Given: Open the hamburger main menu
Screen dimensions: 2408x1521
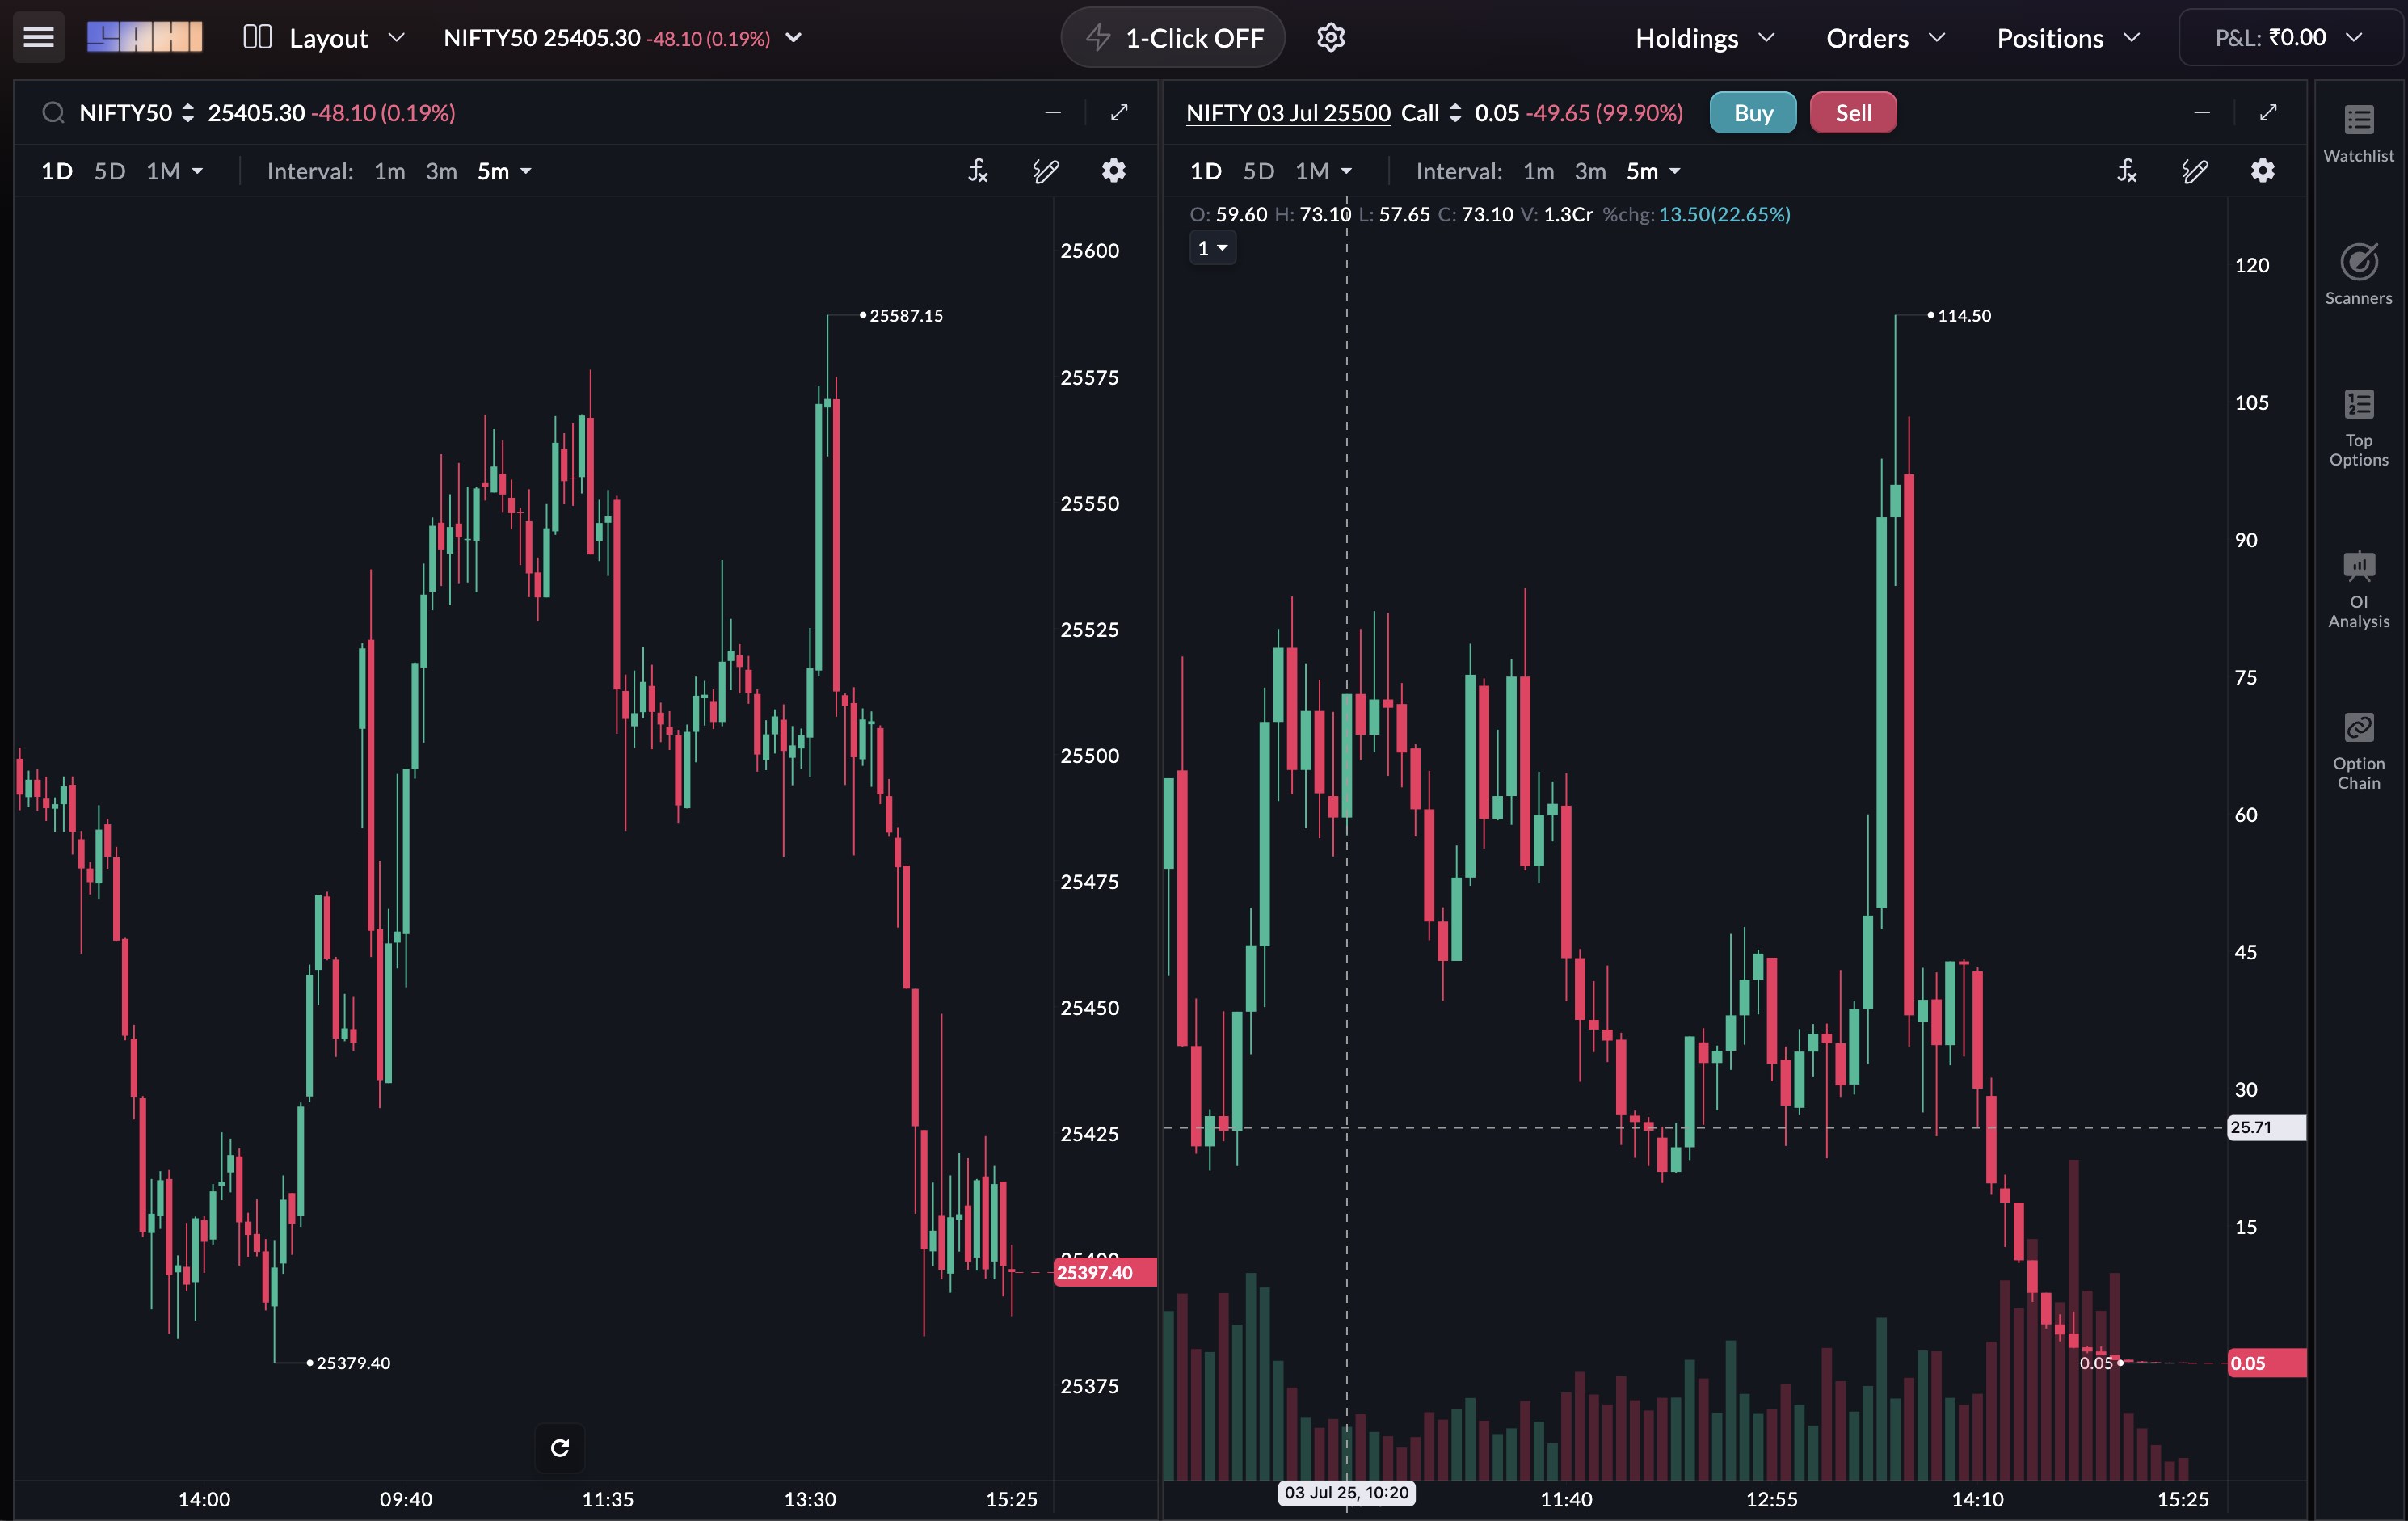Looking at the screenshot, I should click(x=38, y=37).
